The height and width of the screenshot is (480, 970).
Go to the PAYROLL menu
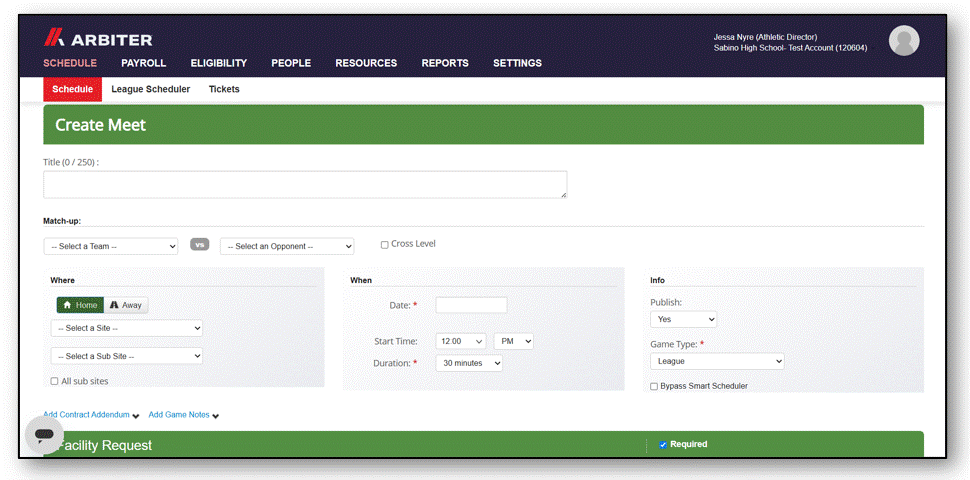pyautogui.click(x=144, y=63)
